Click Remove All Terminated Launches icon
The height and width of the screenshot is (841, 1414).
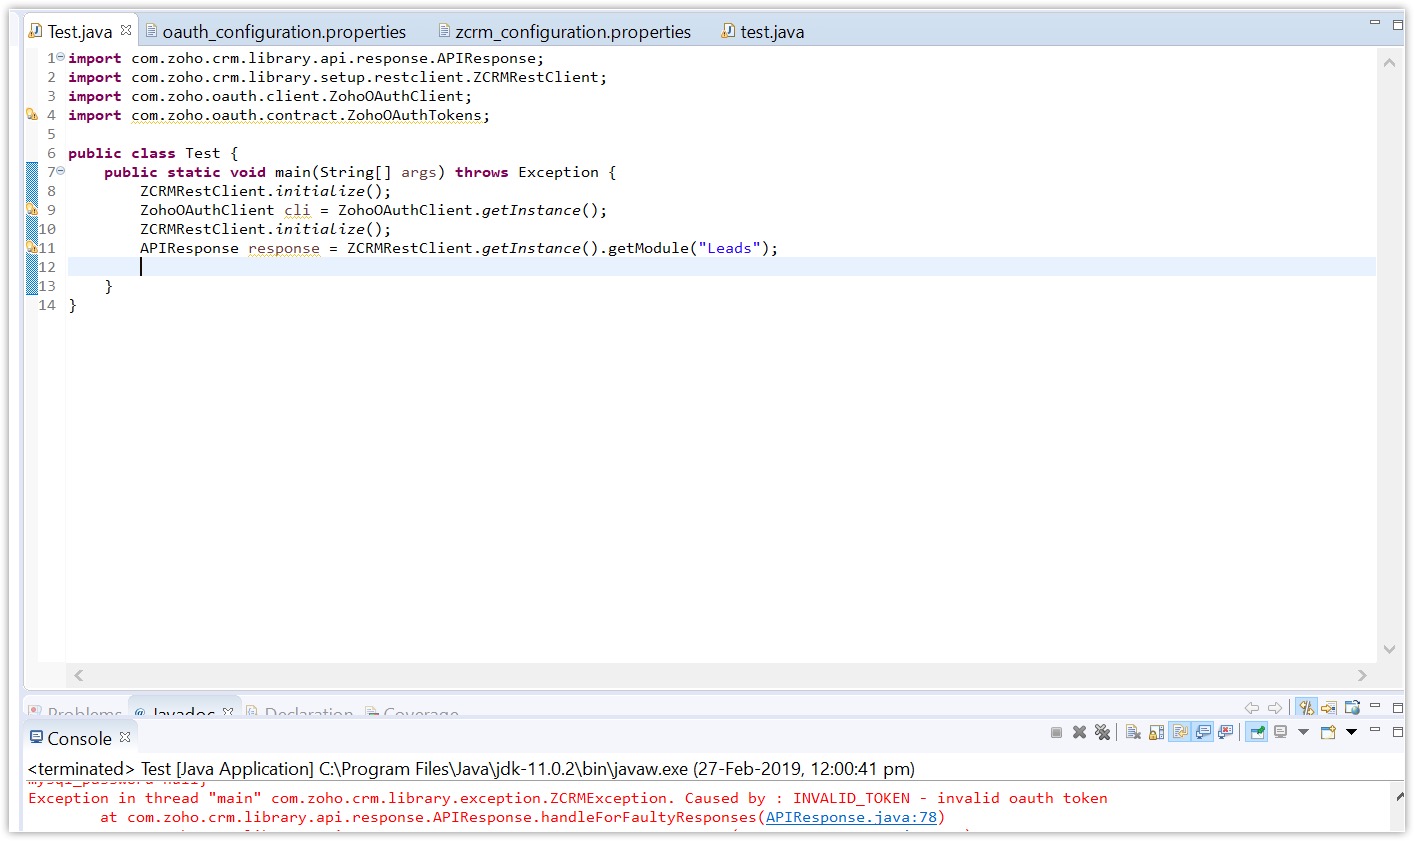1102,733
